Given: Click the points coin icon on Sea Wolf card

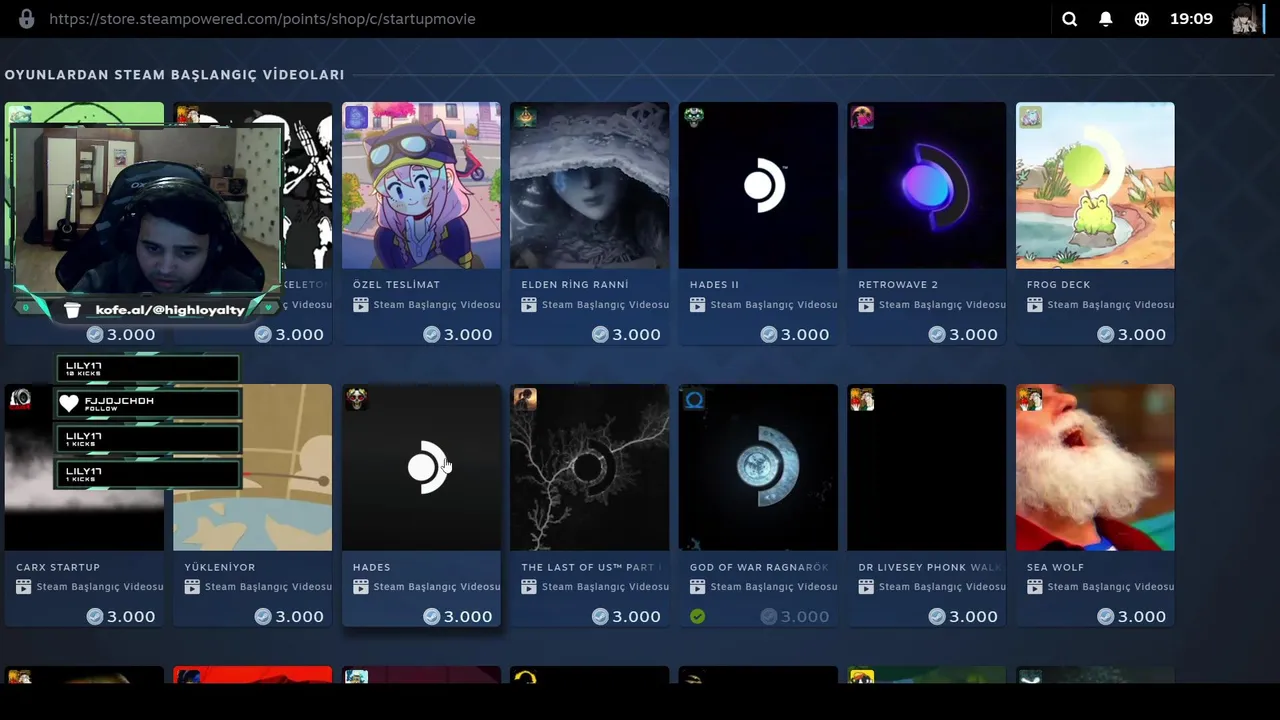Looking at the screenshot, I should pos(1105,617).
